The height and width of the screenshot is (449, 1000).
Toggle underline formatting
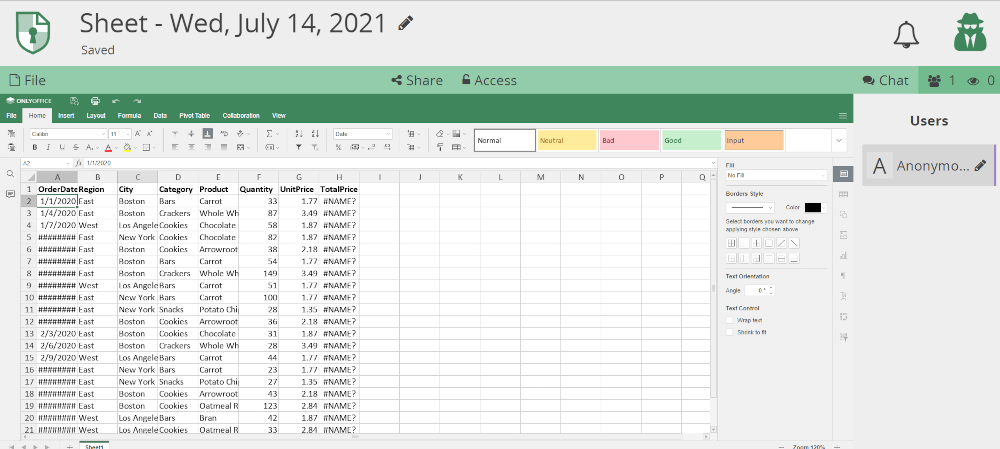pos(62,147)
